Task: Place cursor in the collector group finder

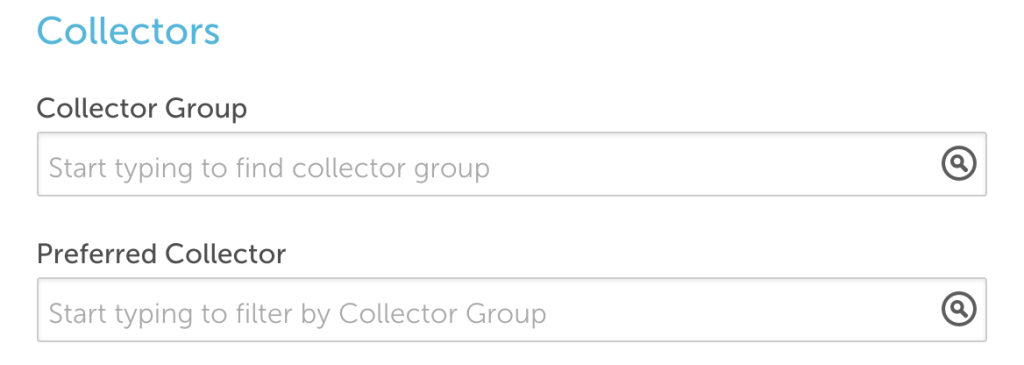Action: (x=511, y=164)
